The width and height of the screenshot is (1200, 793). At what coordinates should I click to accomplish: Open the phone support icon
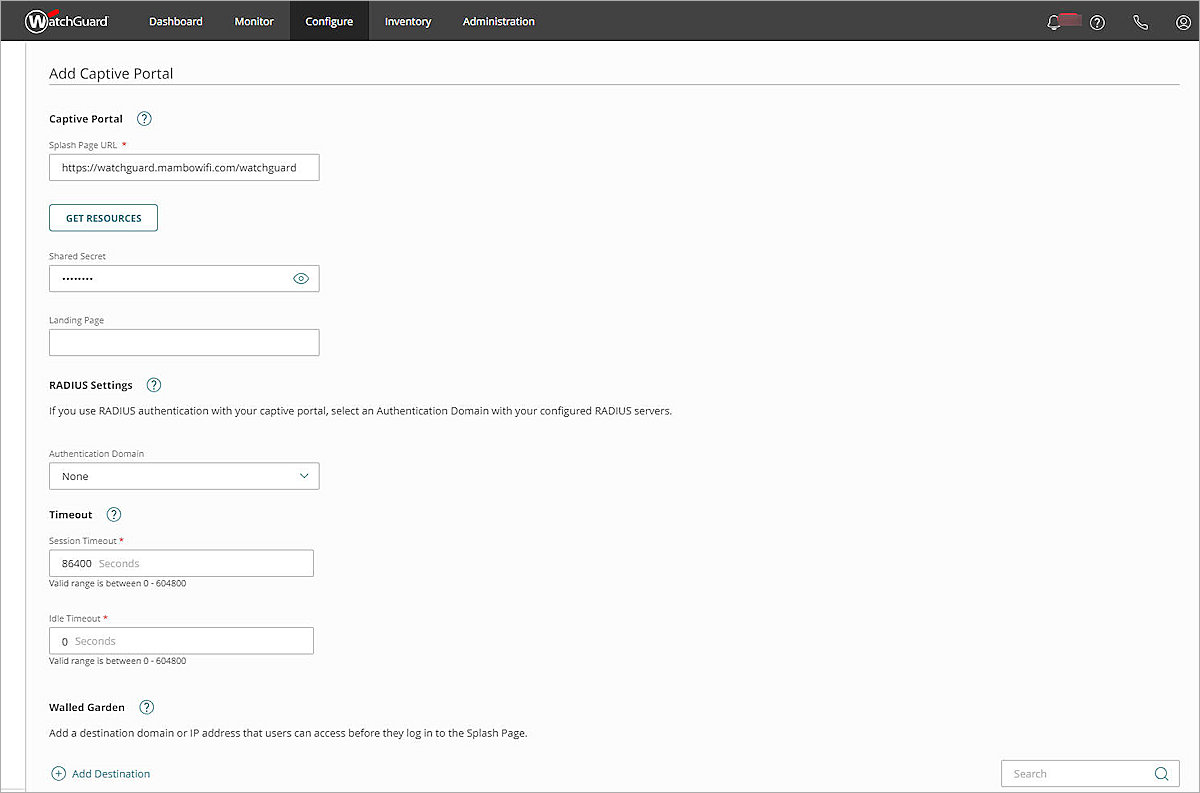[1140, 21]
